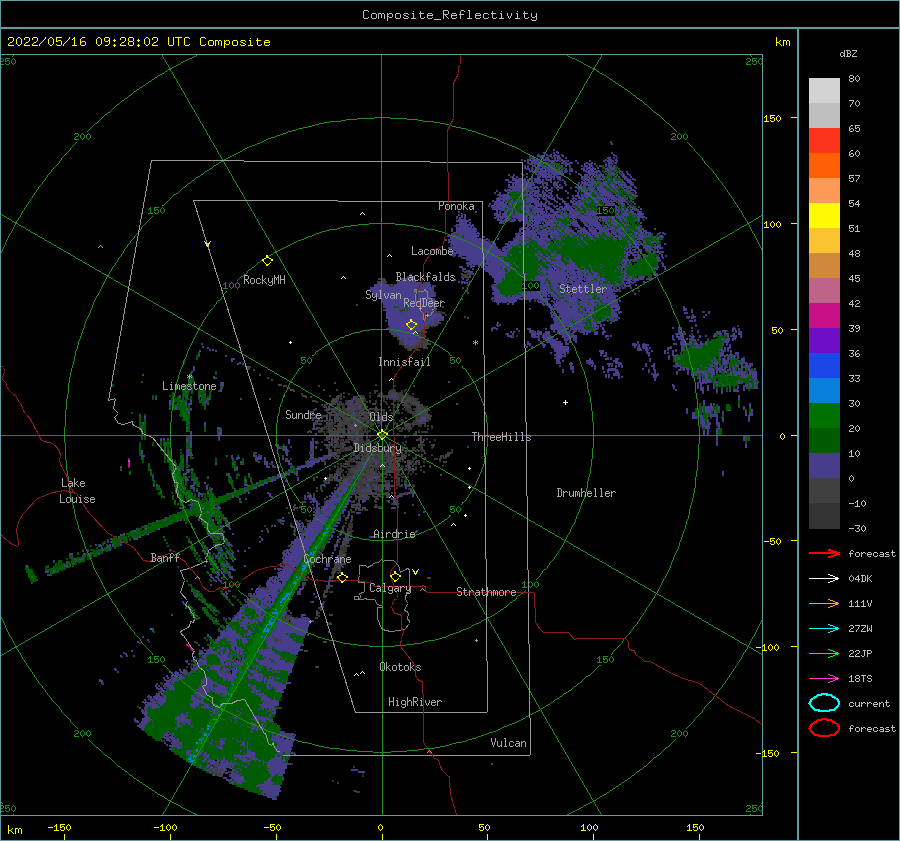Viewport: 900px width, 841px height.
Task: Click the Stettler city label
Action: [x=583, y=289]
